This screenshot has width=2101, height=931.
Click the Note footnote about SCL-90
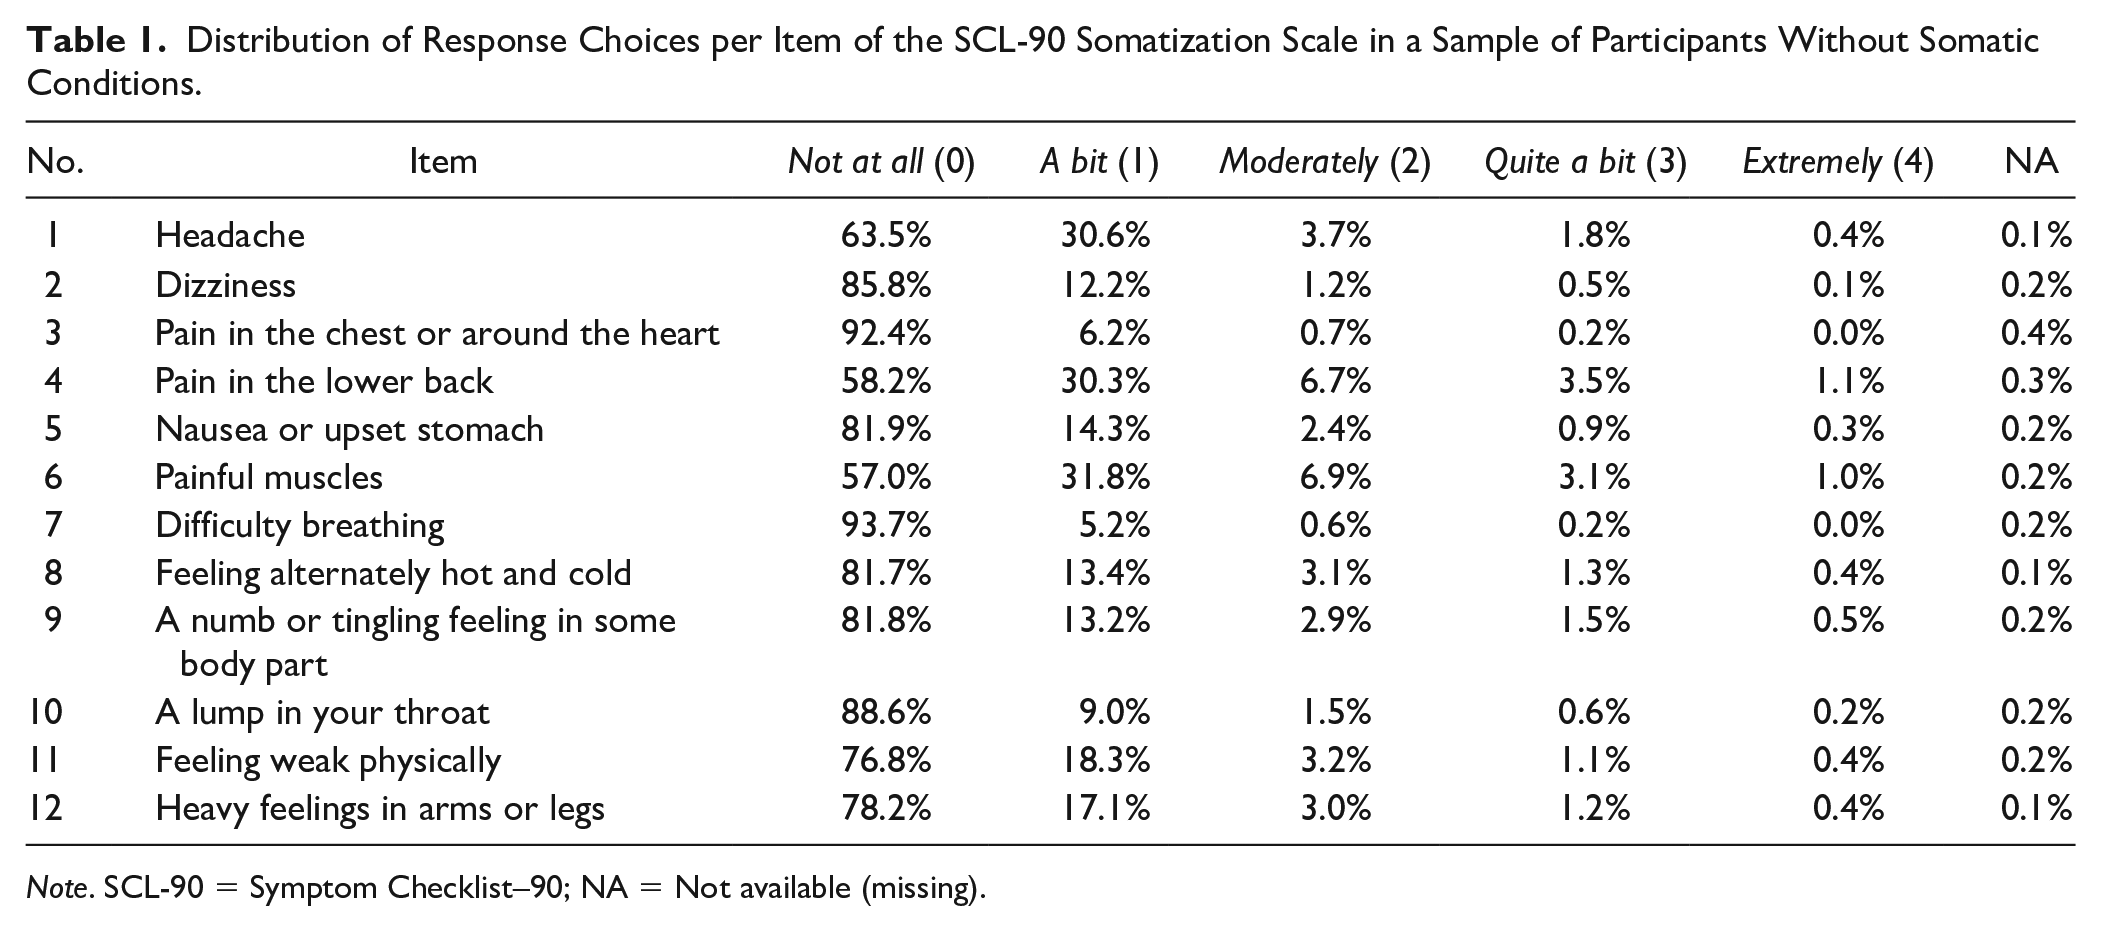pos(506,887)
